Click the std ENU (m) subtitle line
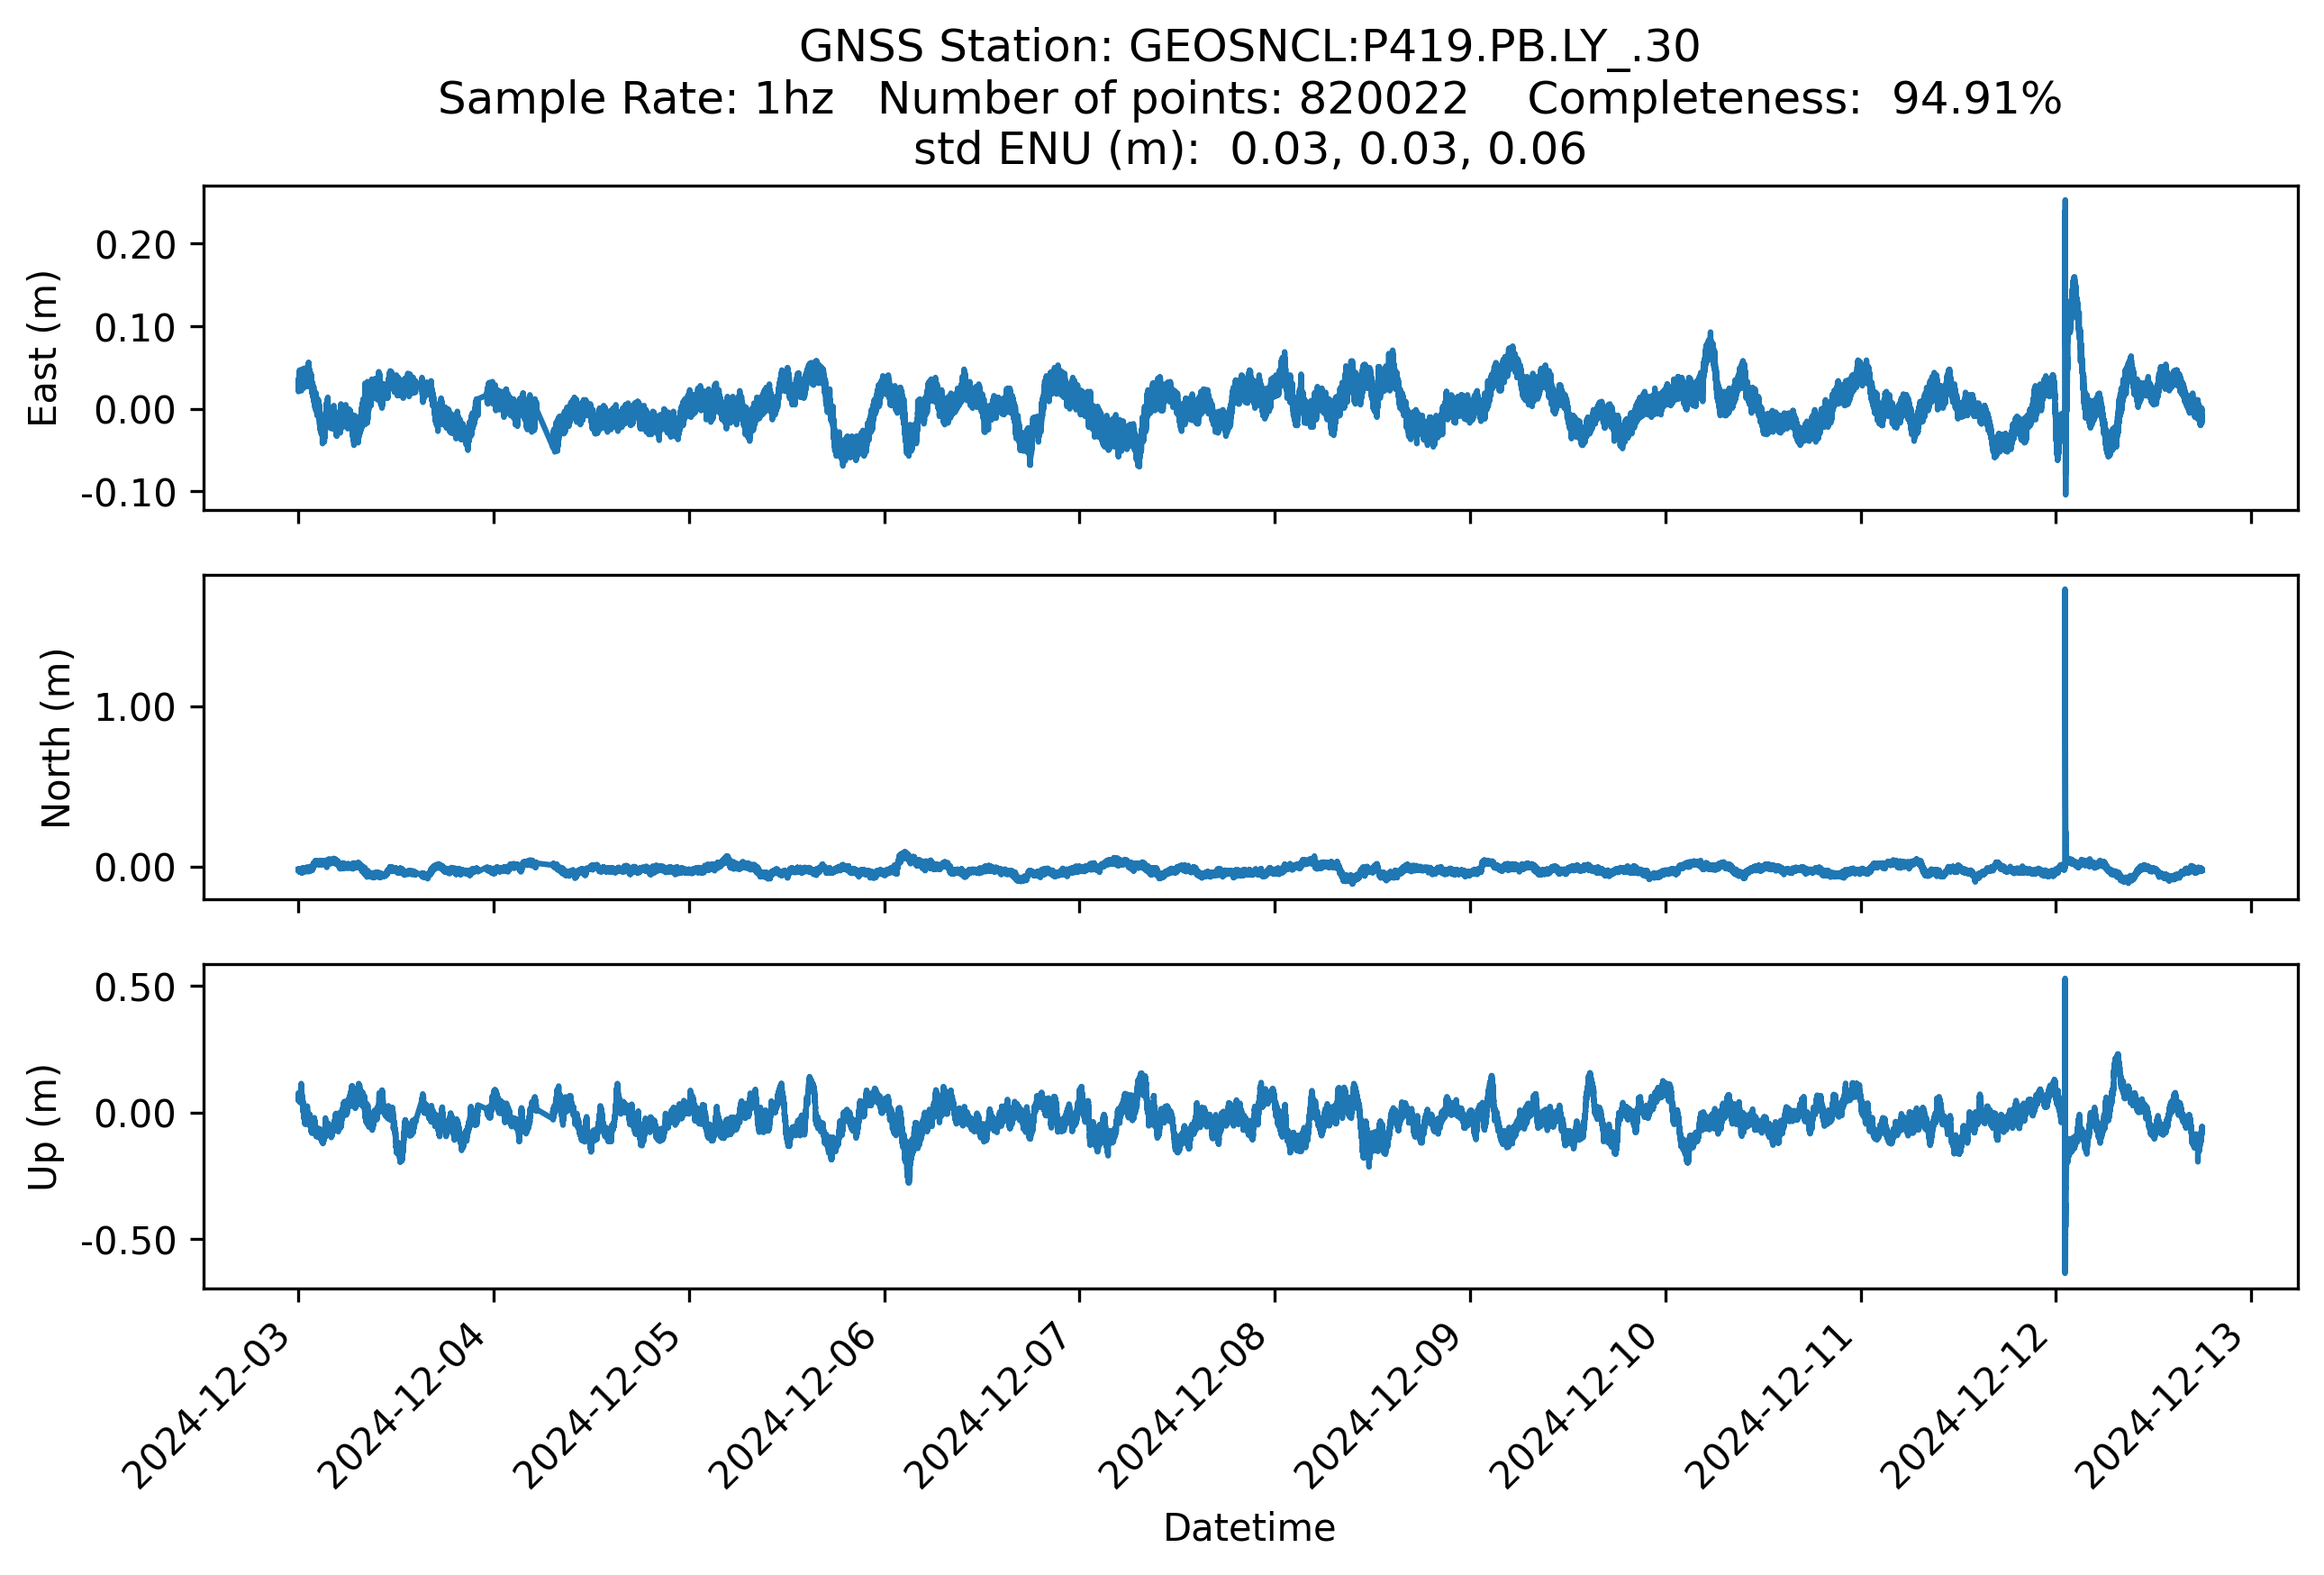 coord(1249,150)
